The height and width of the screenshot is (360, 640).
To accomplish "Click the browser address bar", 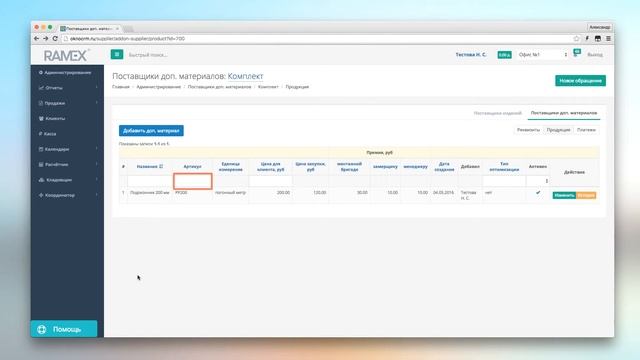I will [x=318, y=38].
